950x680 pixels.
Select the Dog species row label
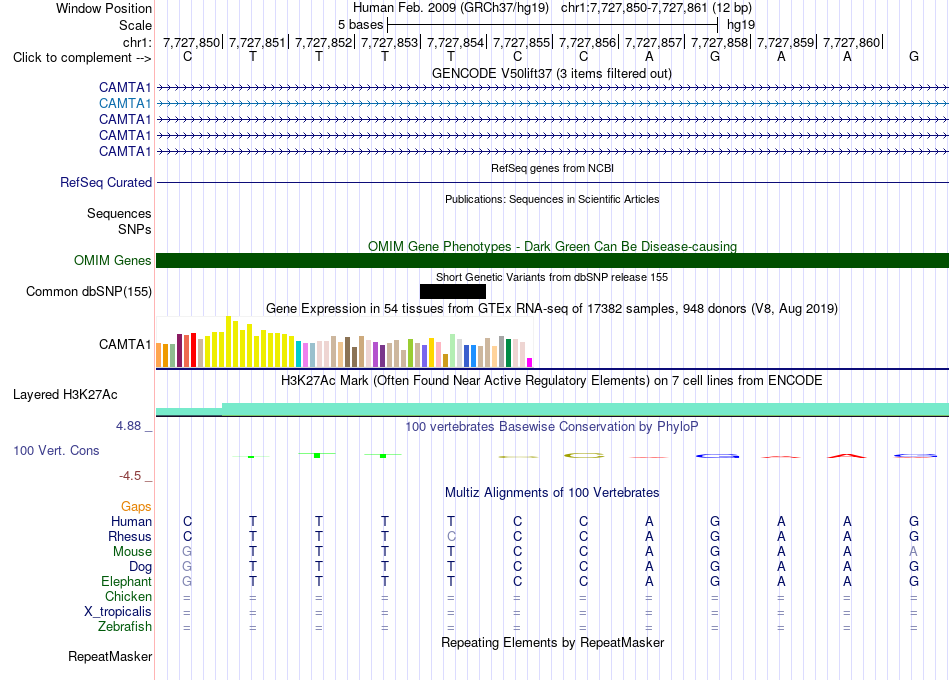[141, 567]
